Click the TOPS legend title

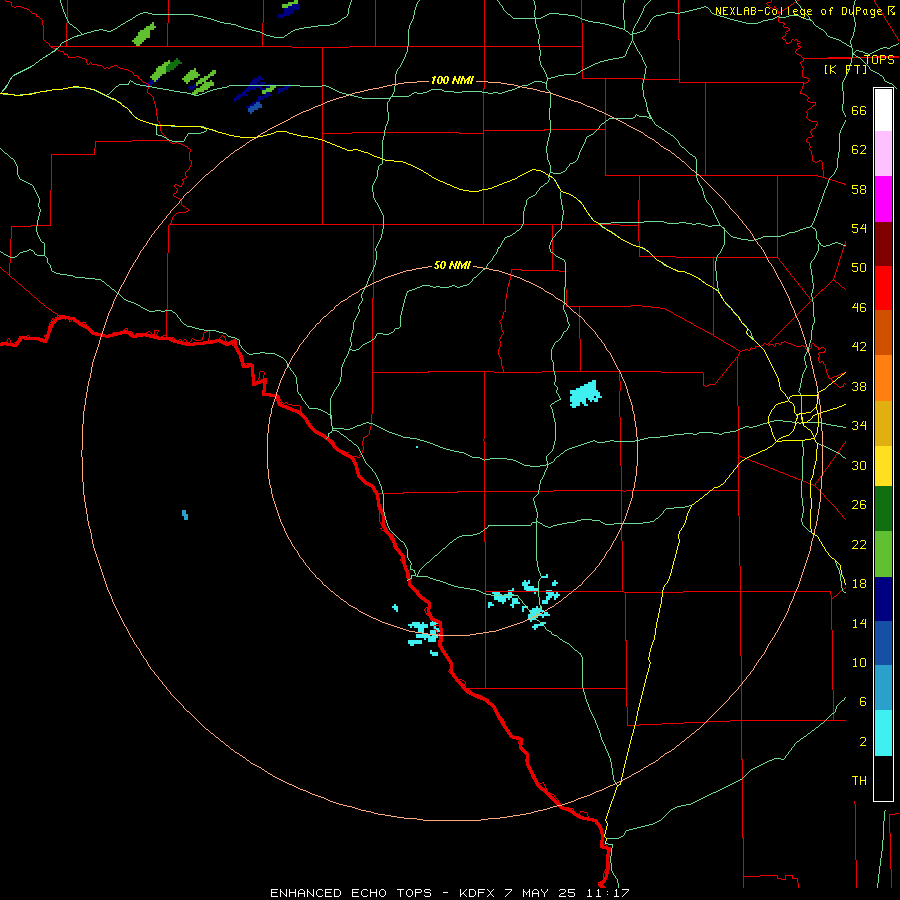click(x=879, y=59)
